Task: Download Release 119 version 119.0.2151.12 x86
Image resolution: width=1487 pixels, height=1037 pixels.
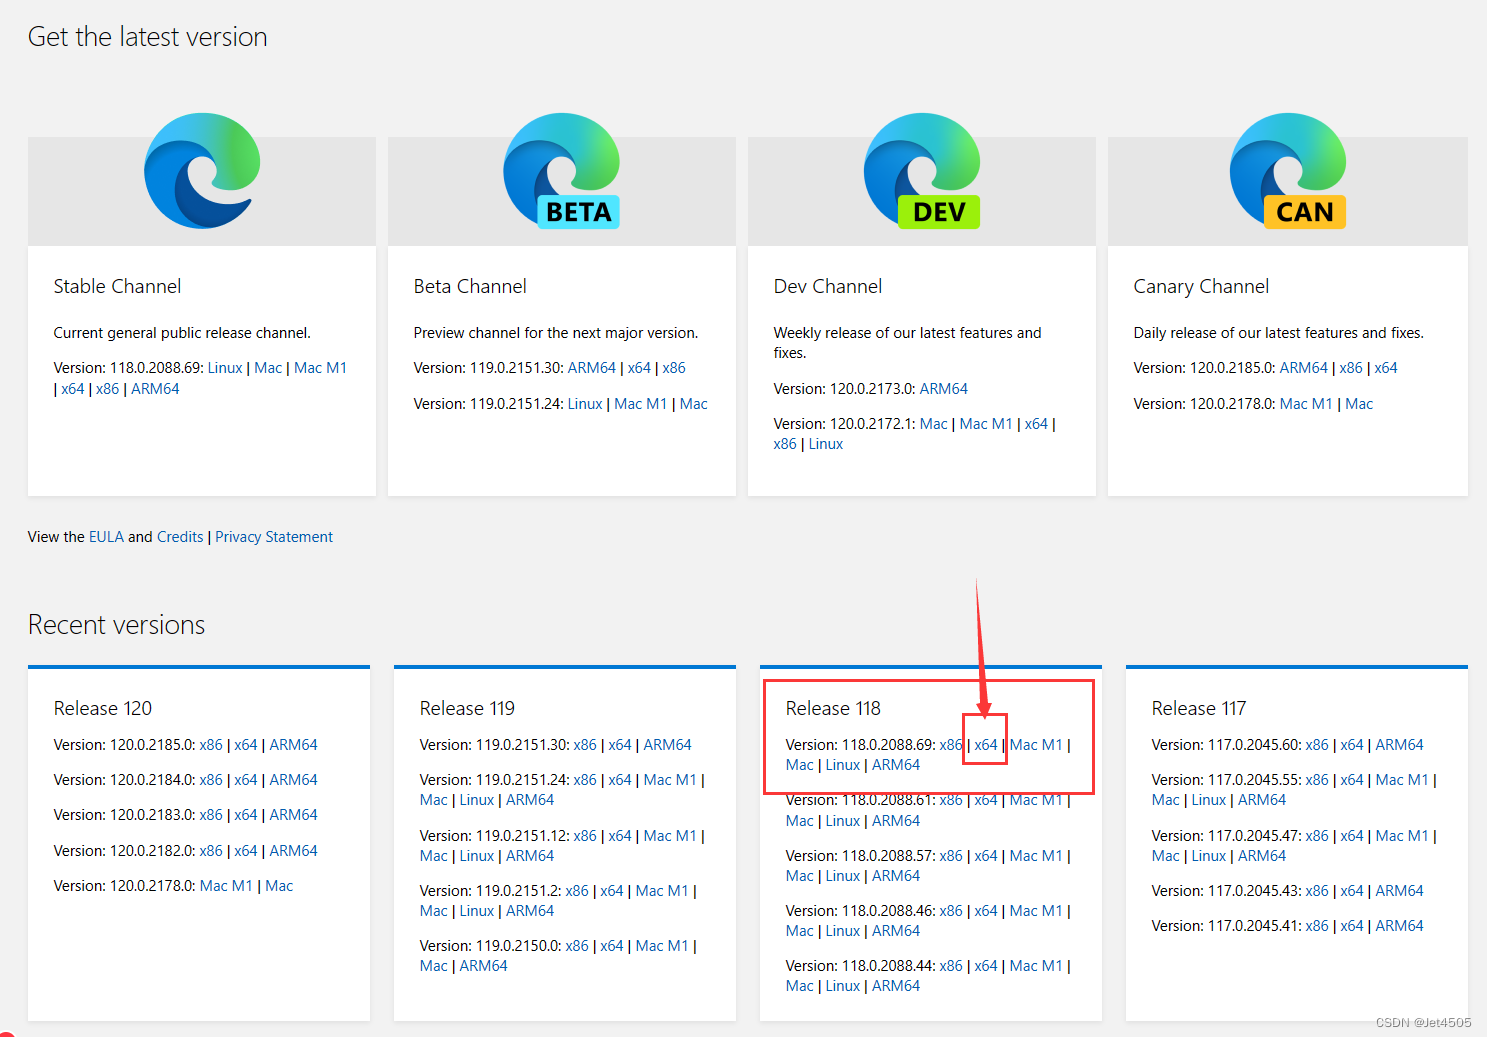Action: point(585,836)
